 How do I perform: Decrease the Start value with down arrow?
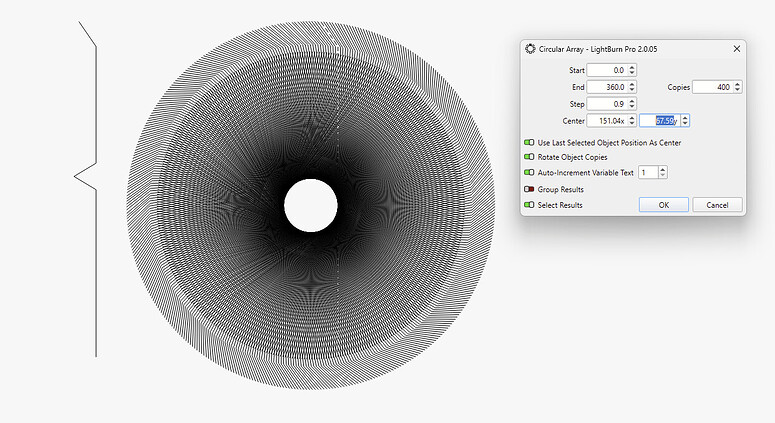pos(632,73)
